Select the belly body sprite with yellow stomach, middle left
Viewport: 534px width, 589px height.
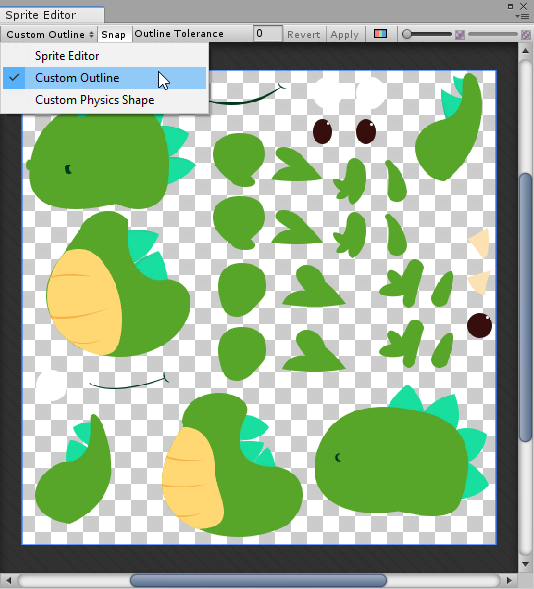click(x=118, y=284)
